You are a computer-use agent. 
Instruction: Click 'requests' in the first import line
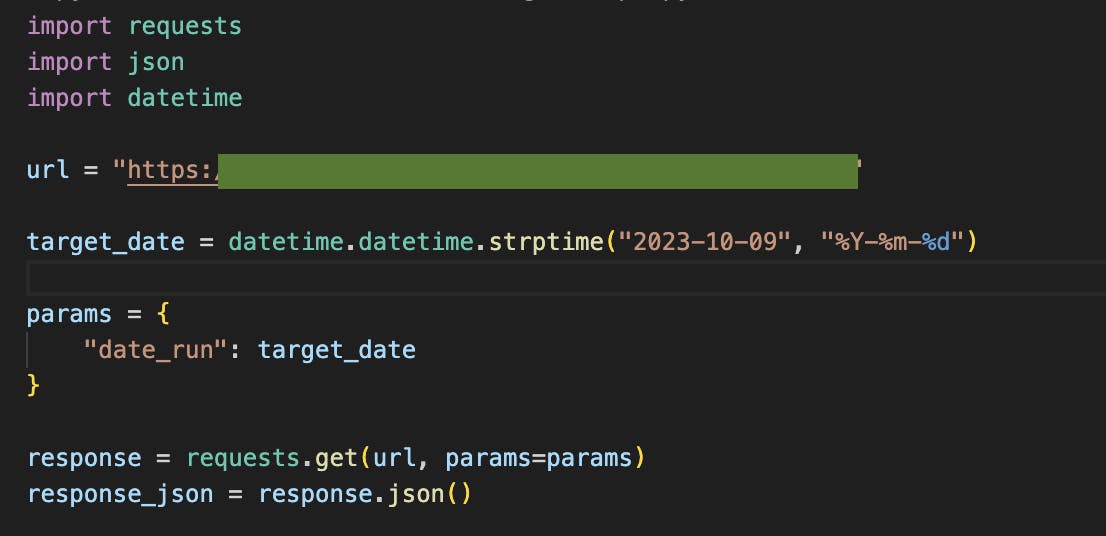[x=185, y=25]
